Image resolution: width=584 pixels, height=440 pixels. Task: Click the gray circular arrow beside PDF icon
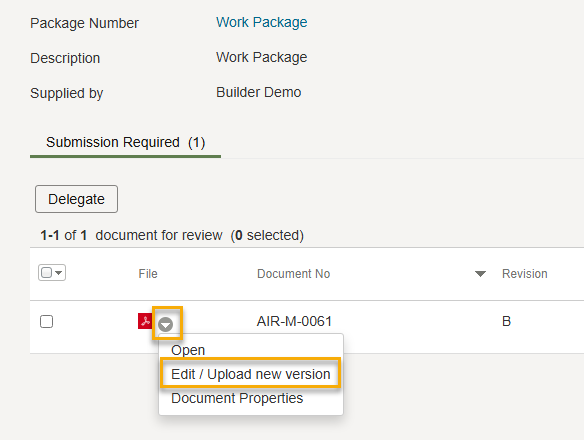tap(166, 324)
